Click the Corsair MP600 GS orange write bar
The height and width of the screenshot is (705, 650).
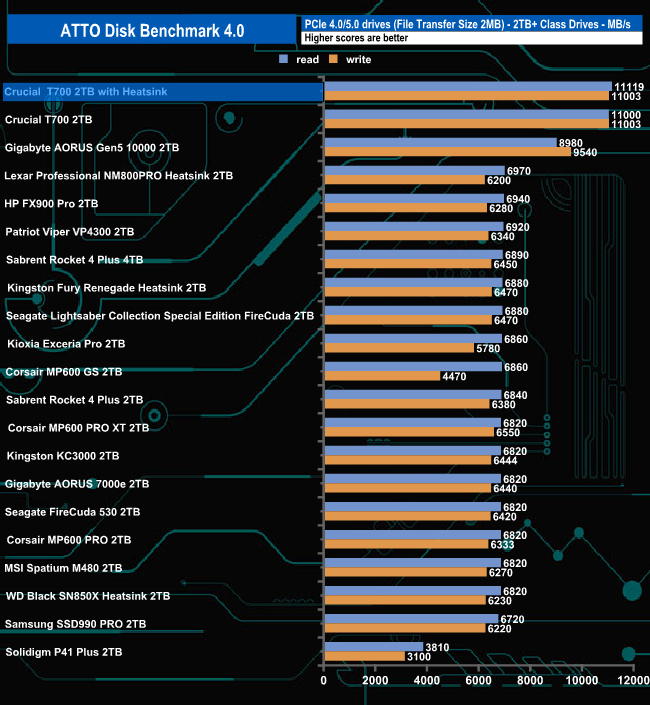pos(382,376)
